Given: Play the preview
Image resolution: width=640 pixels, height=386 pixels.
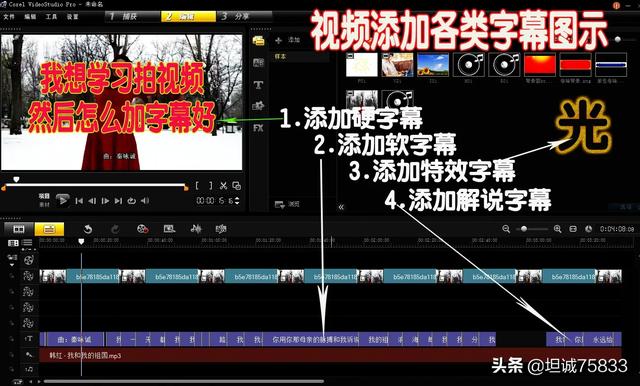Looking at the screenshot, I should click(62, 200).
